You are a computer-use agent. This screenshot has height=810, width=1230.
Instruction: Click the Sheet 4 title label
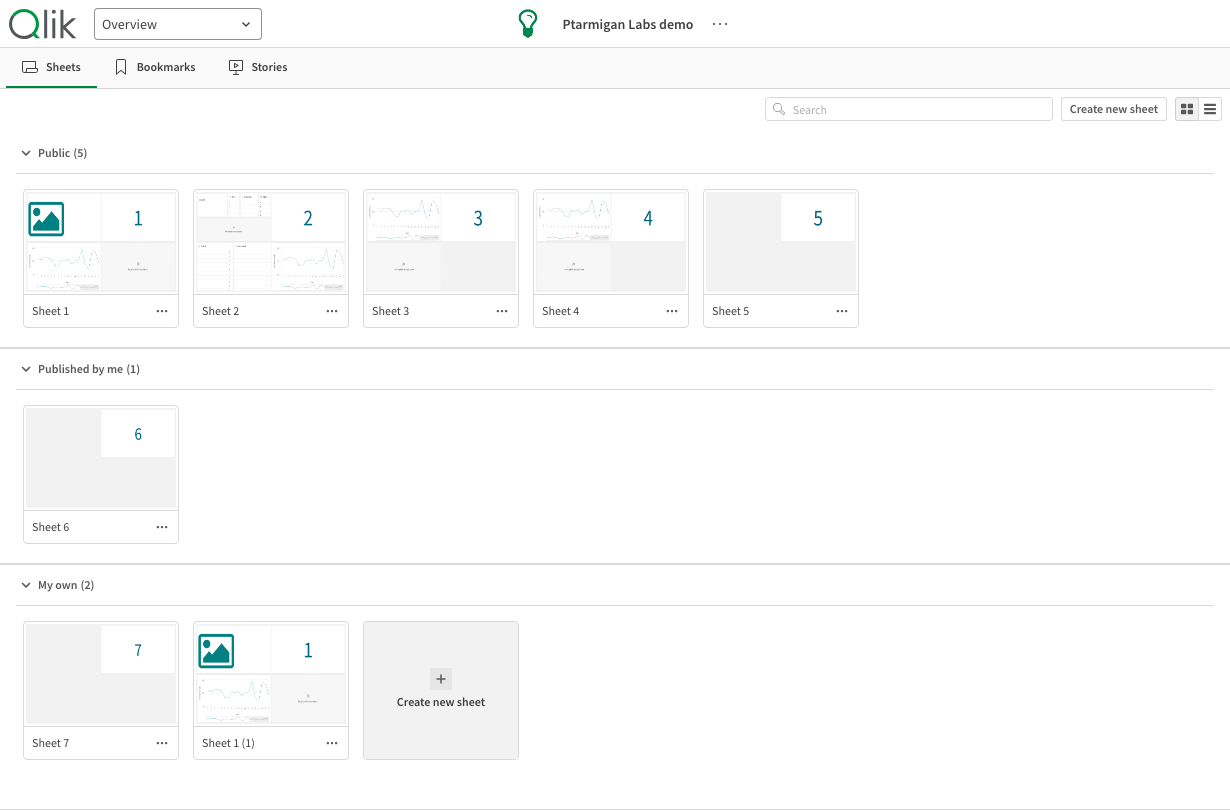(x=561, y=311)
